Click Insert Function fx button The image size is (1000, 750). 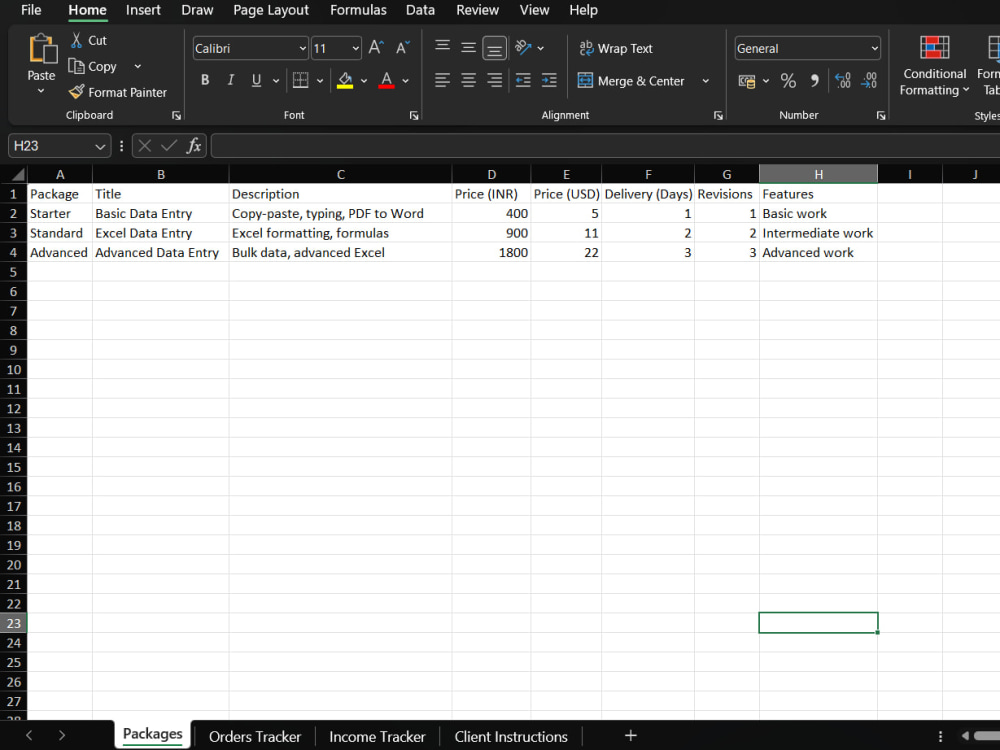click(194, 146)
